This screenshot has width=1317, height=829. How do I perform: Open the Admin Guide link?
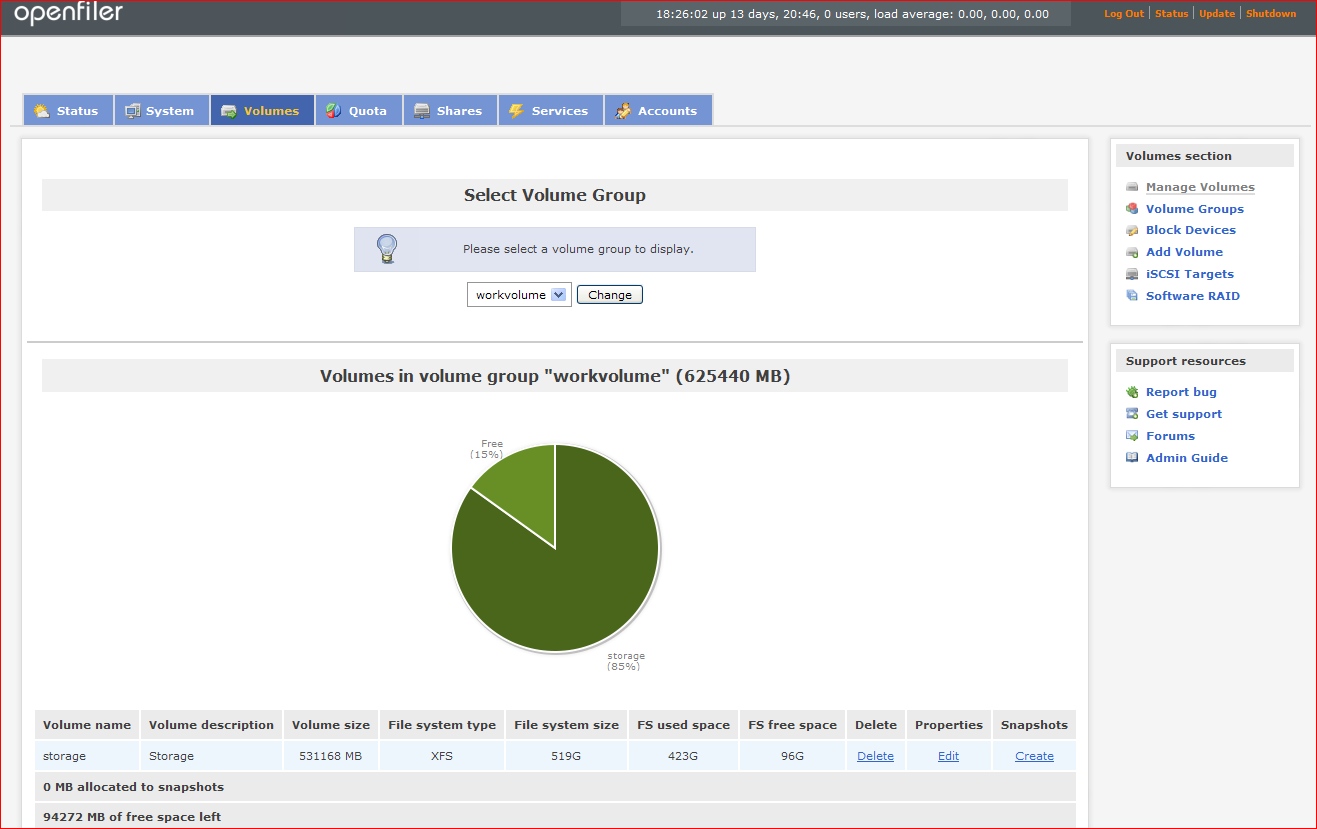1187,458
